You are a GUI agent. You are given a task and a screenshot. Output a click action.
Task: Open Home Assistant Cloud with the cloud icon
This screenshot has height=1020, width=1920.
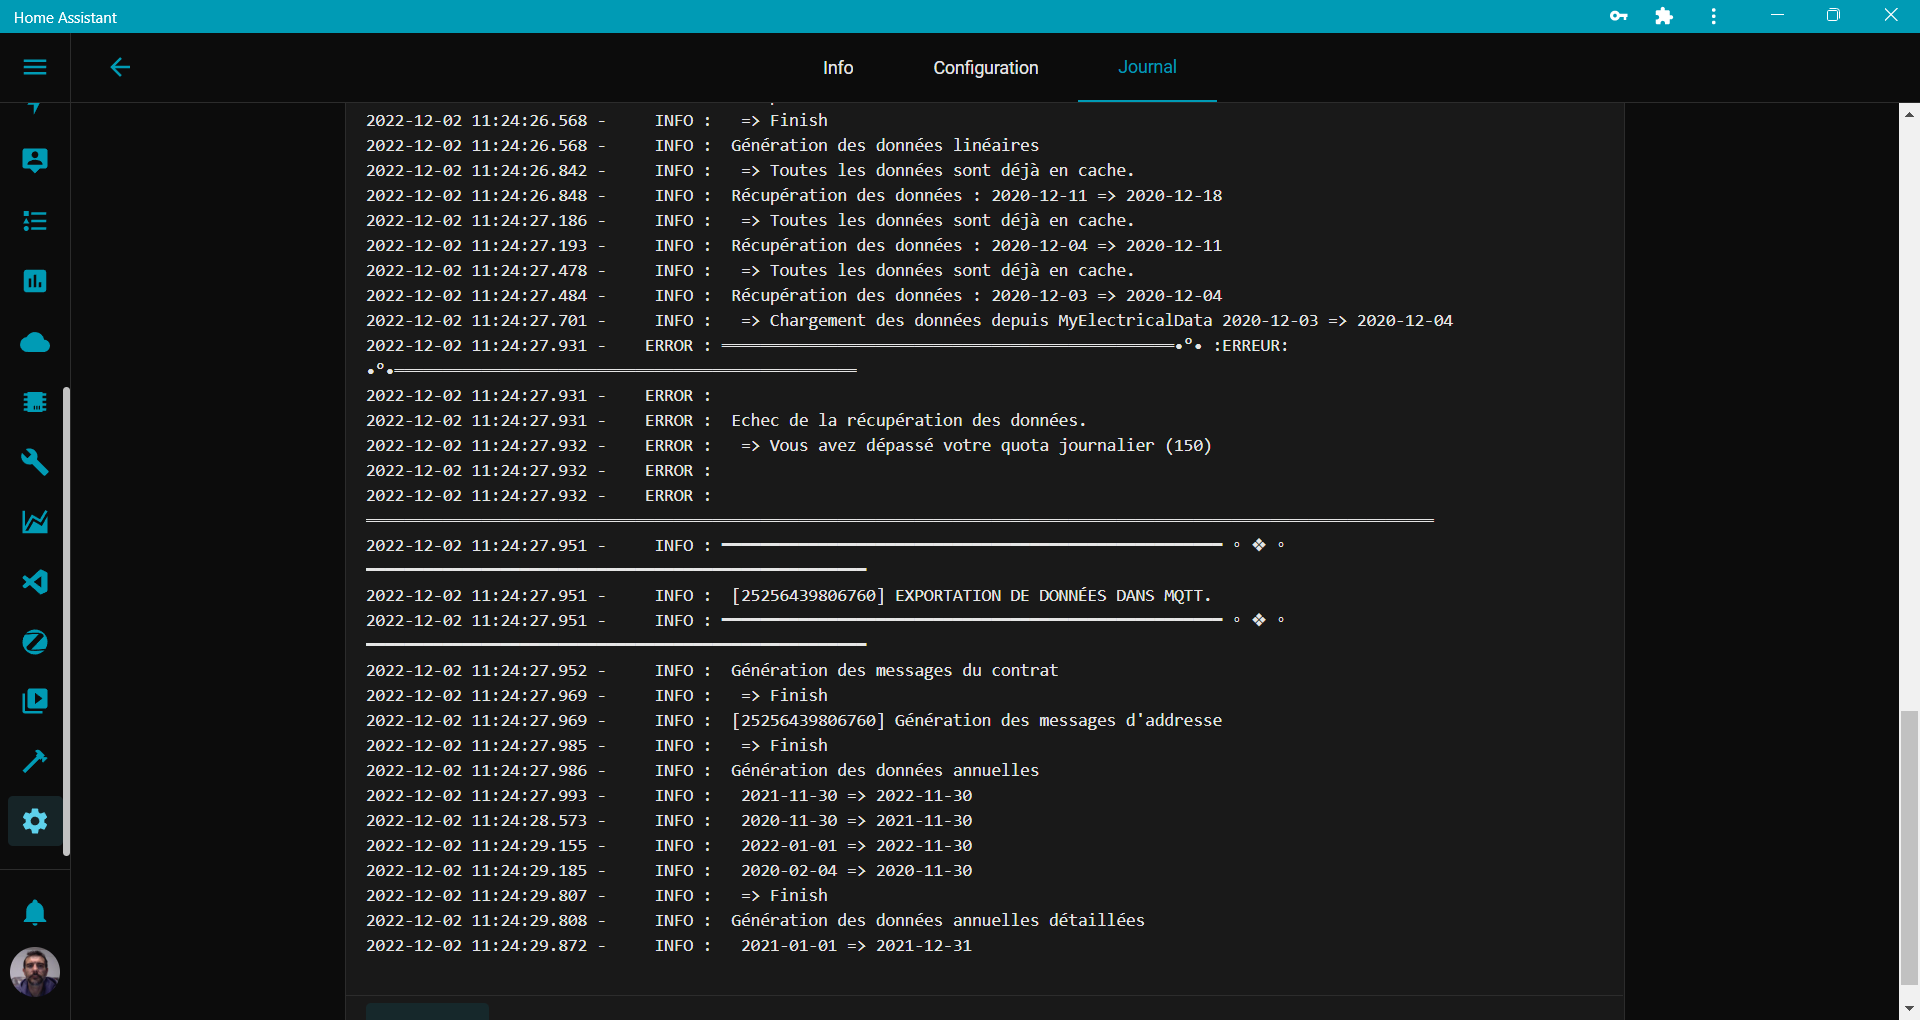tap(35, 342)
